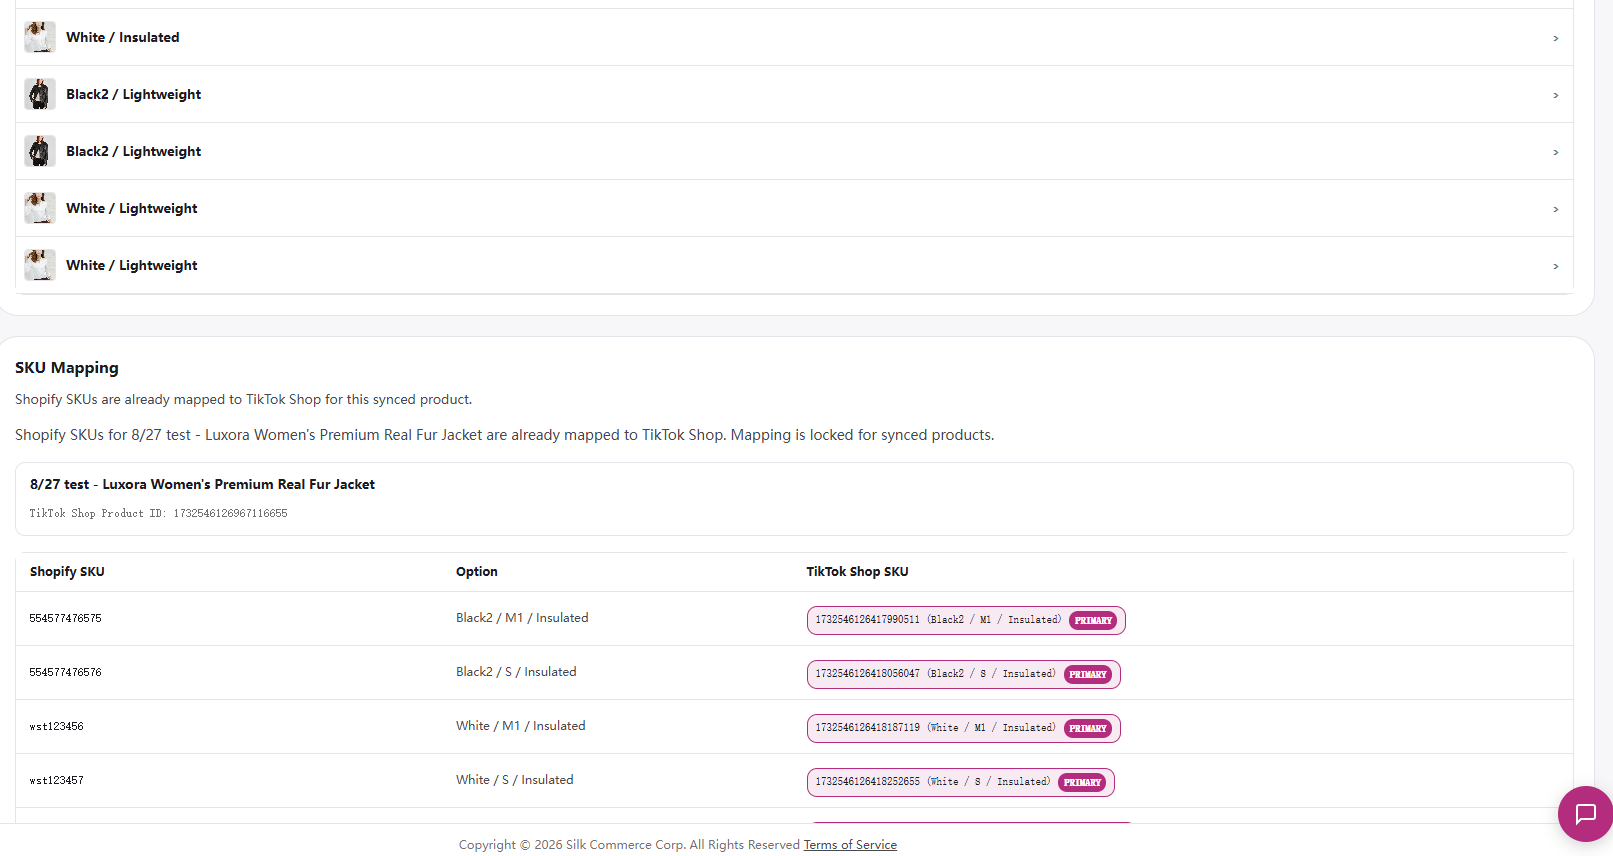Click option cell Black2 / M1 / Insulated
Viewport: 1613px width, 856px height.
522,618
